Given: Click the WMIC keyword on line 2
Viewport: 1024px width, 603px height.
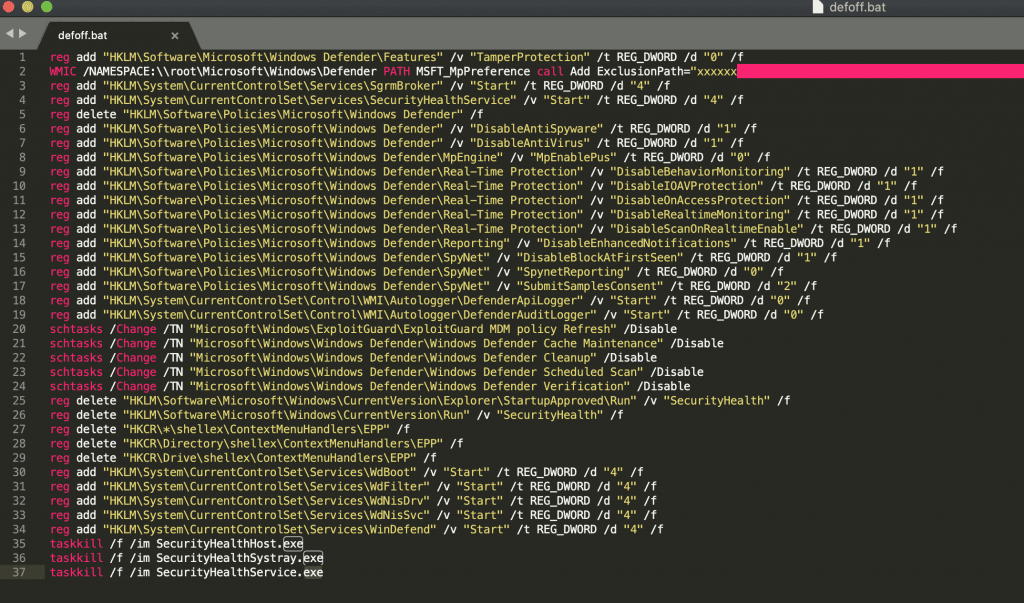Looking at the screenshot, I should 64,72.
